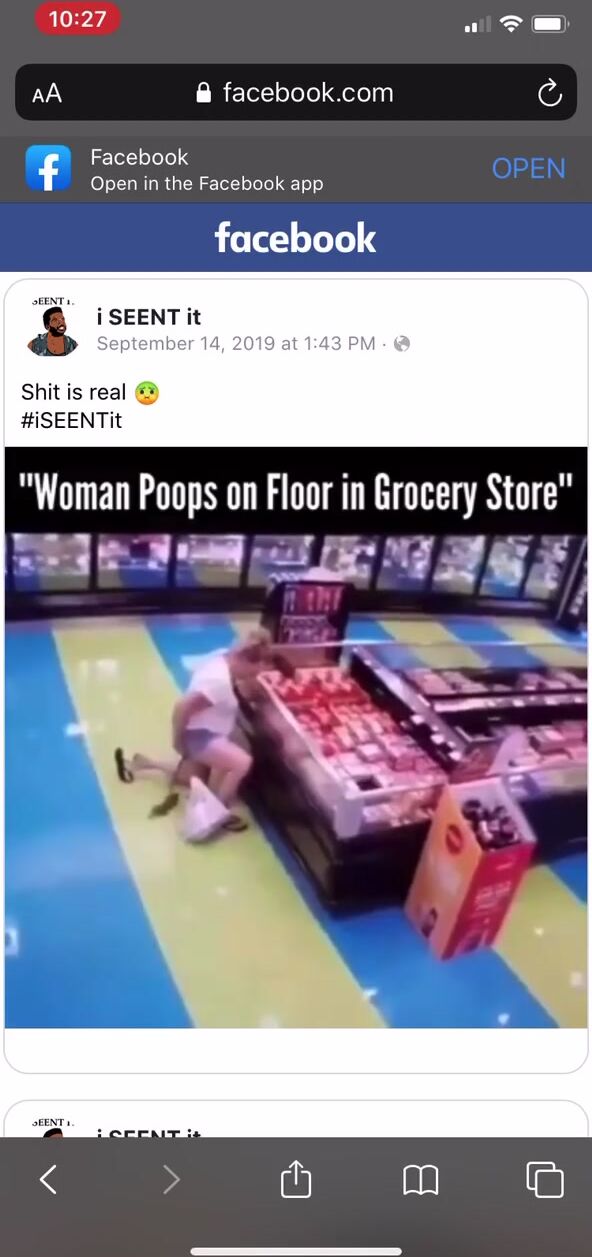This screenshot has width=592, height=1257.
Task: Reload the facebook.com page
Action: 549,94
